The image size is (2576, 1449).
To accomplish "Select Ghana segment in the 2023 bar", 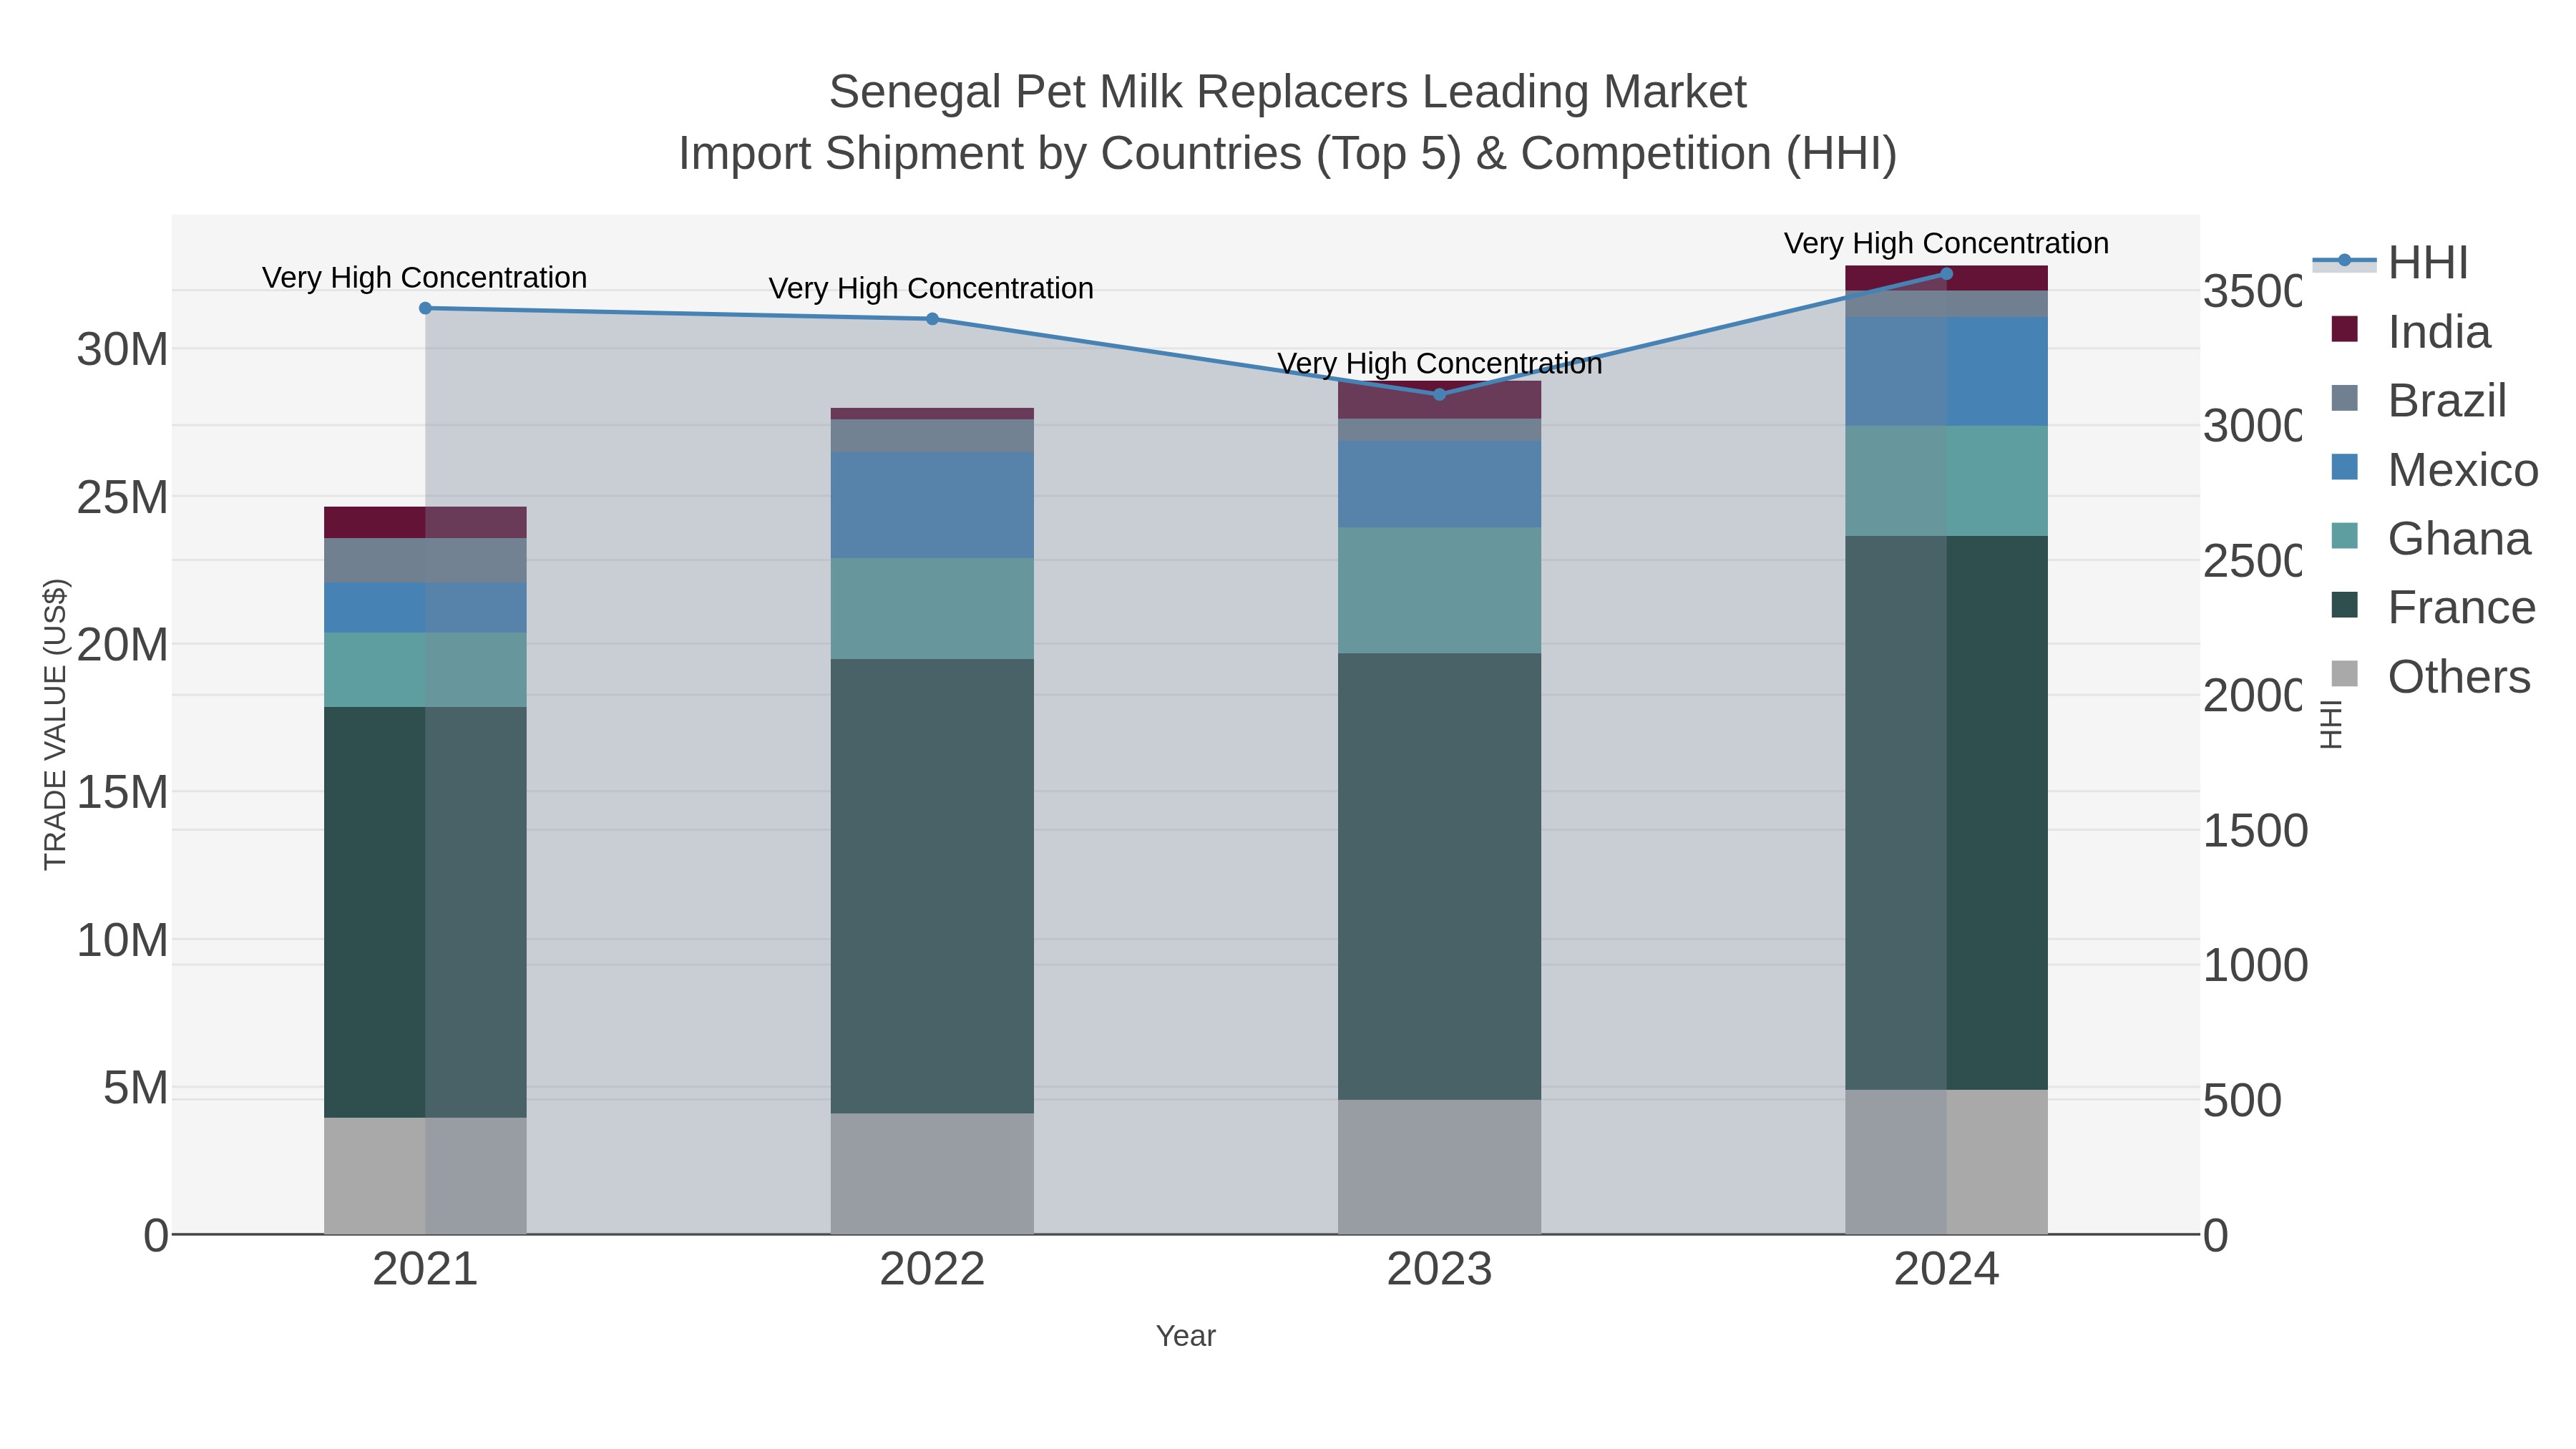I will 1439,591.
